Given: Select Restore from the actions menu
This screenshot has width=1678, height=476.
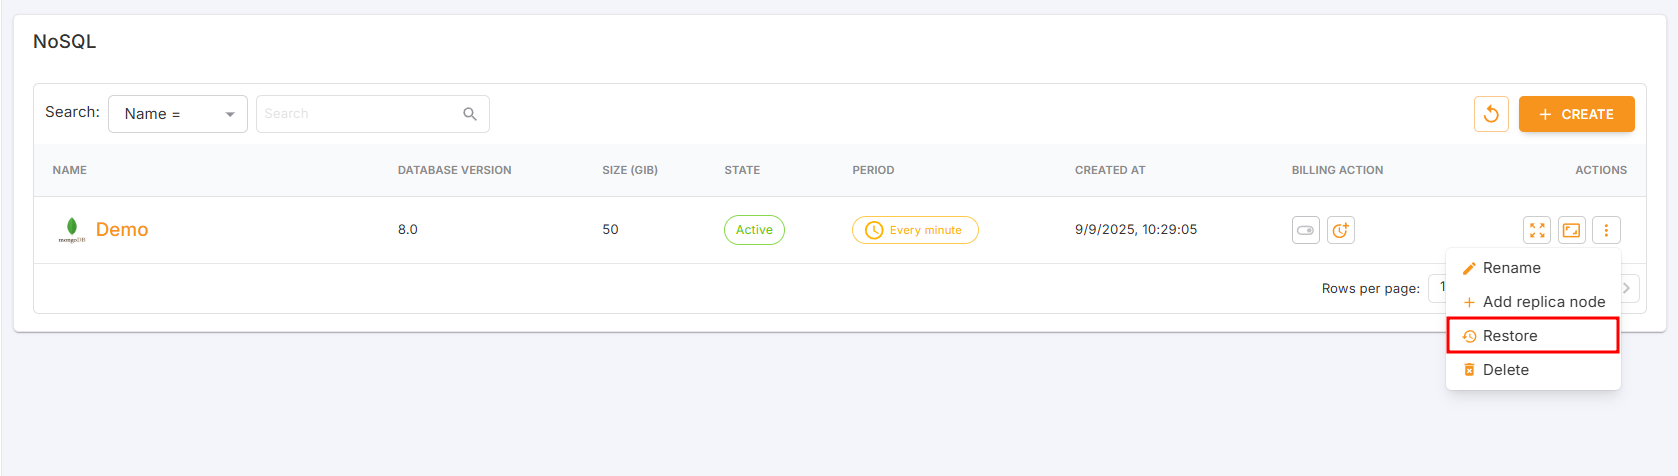Looking at the screenshot, I should coord(1510,336).
